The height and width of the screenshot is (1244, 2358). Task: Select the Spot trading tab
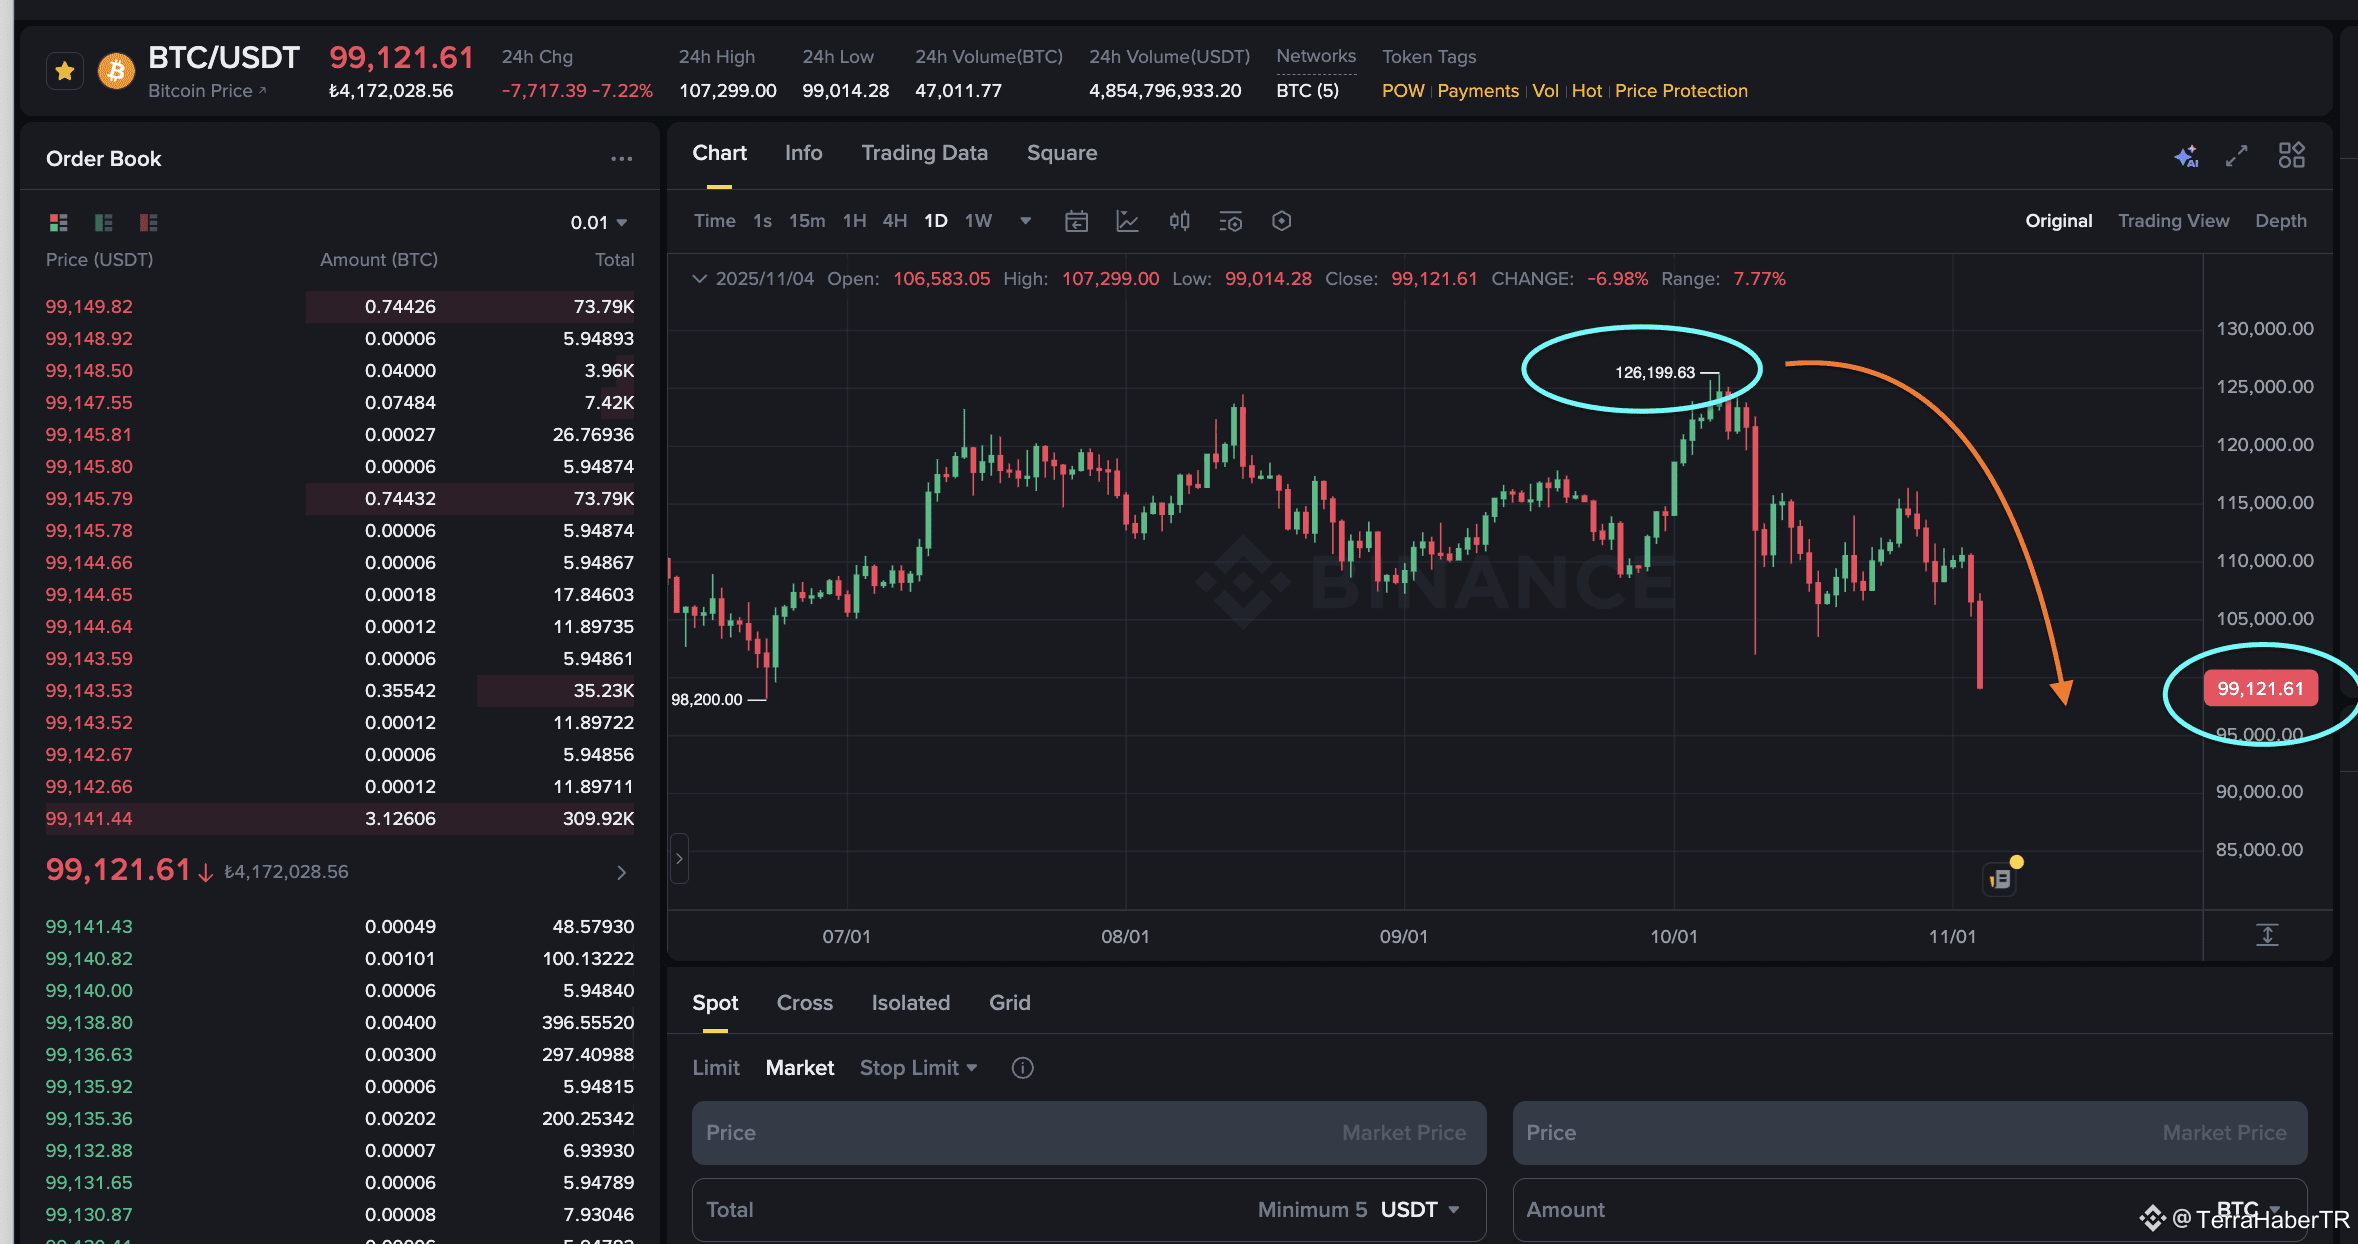pyautogui.click(x=715, y=1003)
